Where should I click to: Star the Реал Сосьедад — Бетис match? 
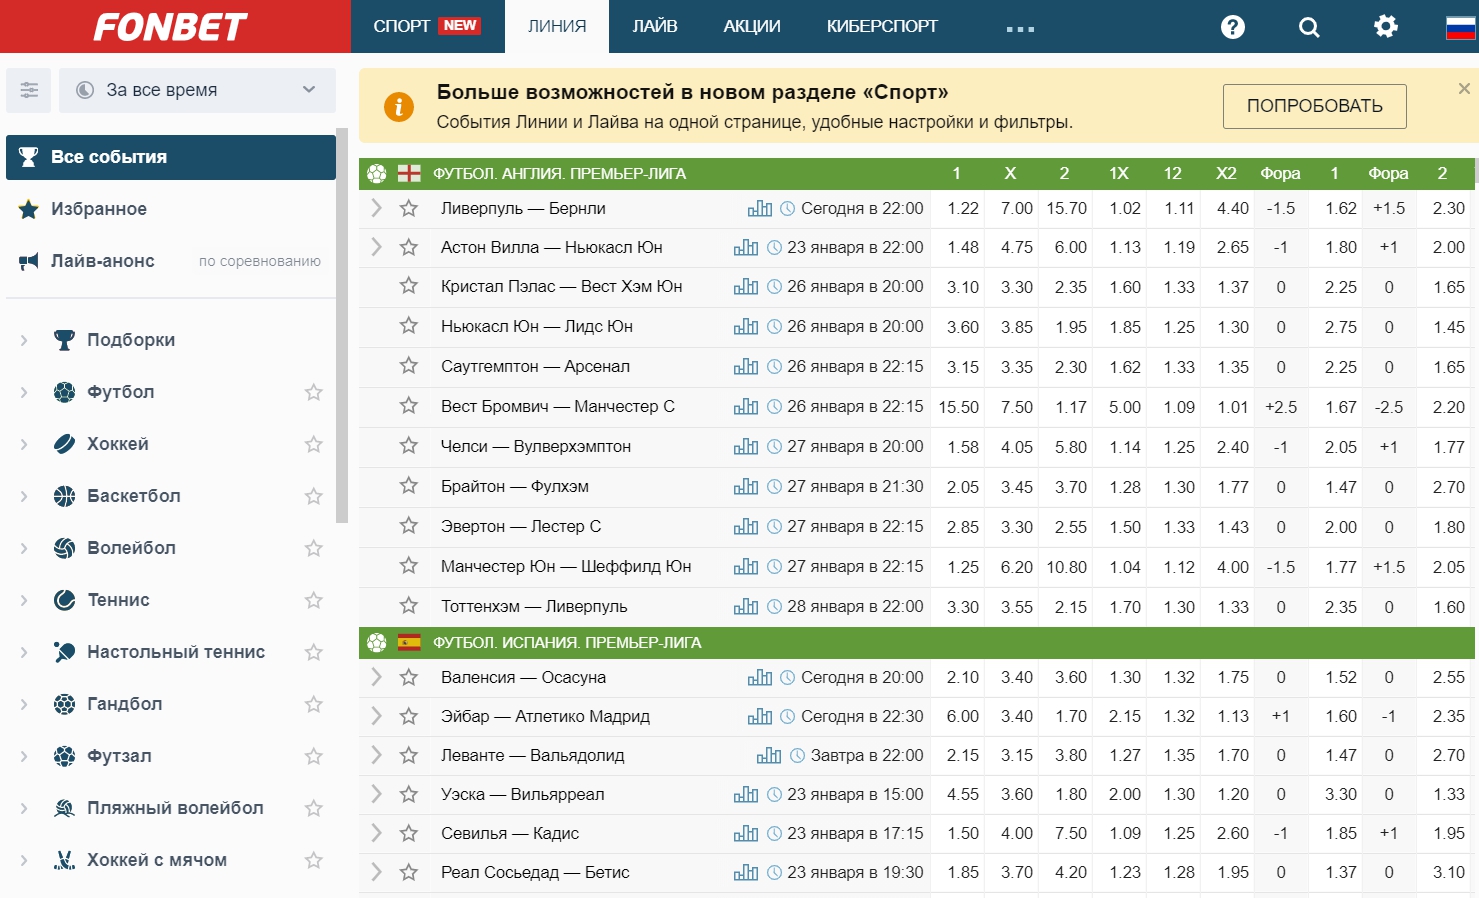[408, 873]
